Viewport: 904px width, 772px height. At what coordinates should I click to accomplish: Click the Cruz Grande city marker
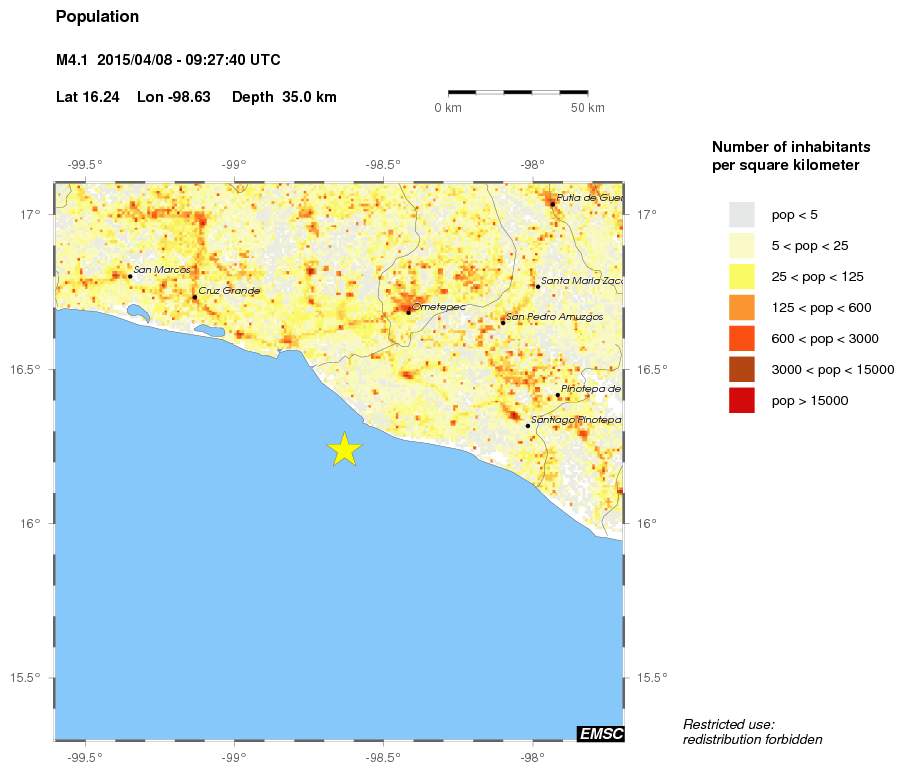195,297
